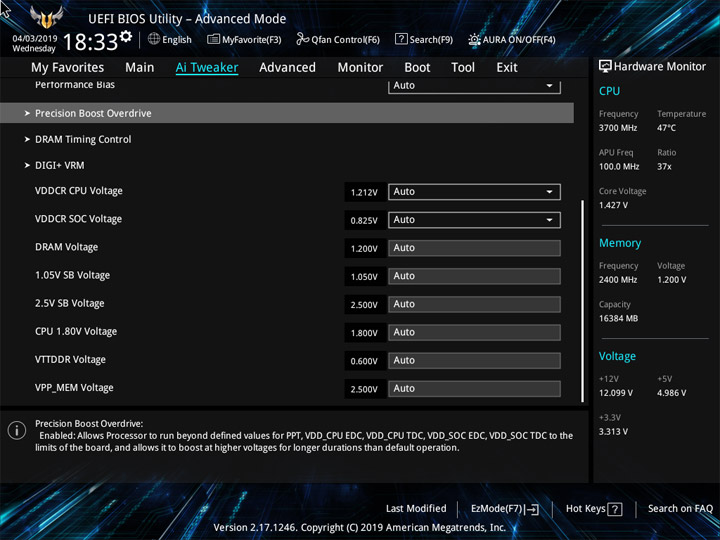Switch to the Main tab
The image size is (720, 540).
tap(140, 68)
